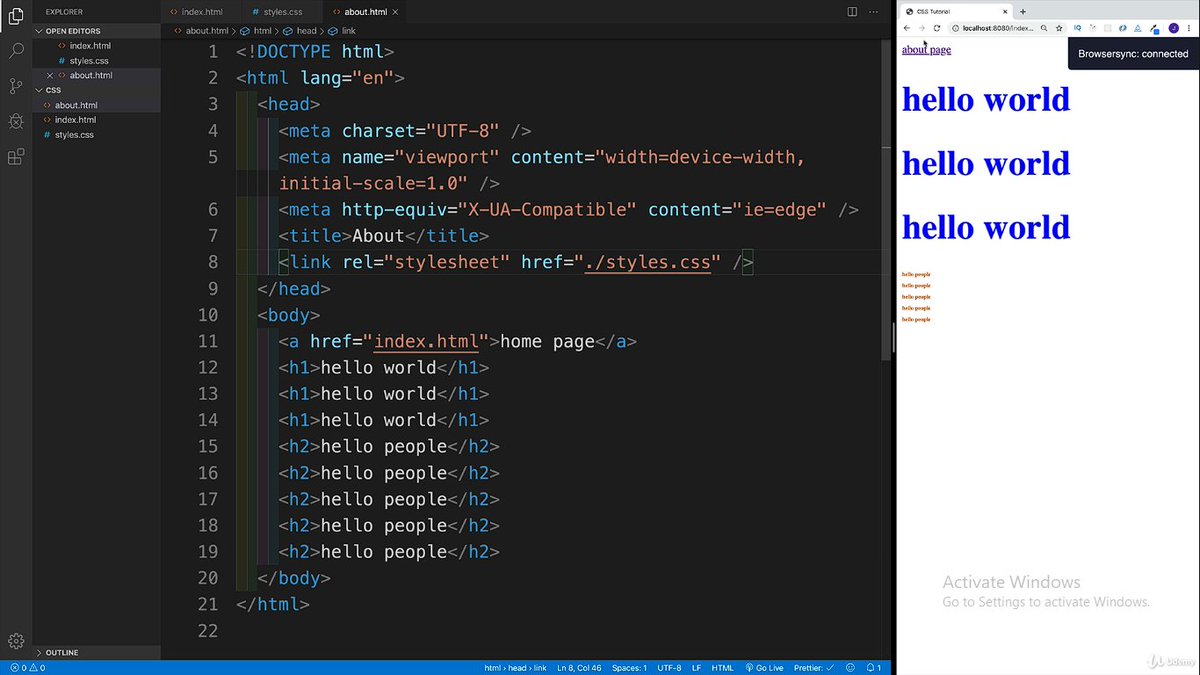This screenshot has width=1200, height=675.
Task: Click the IQ browser extension icon
Action: (x=1077, y=28)
